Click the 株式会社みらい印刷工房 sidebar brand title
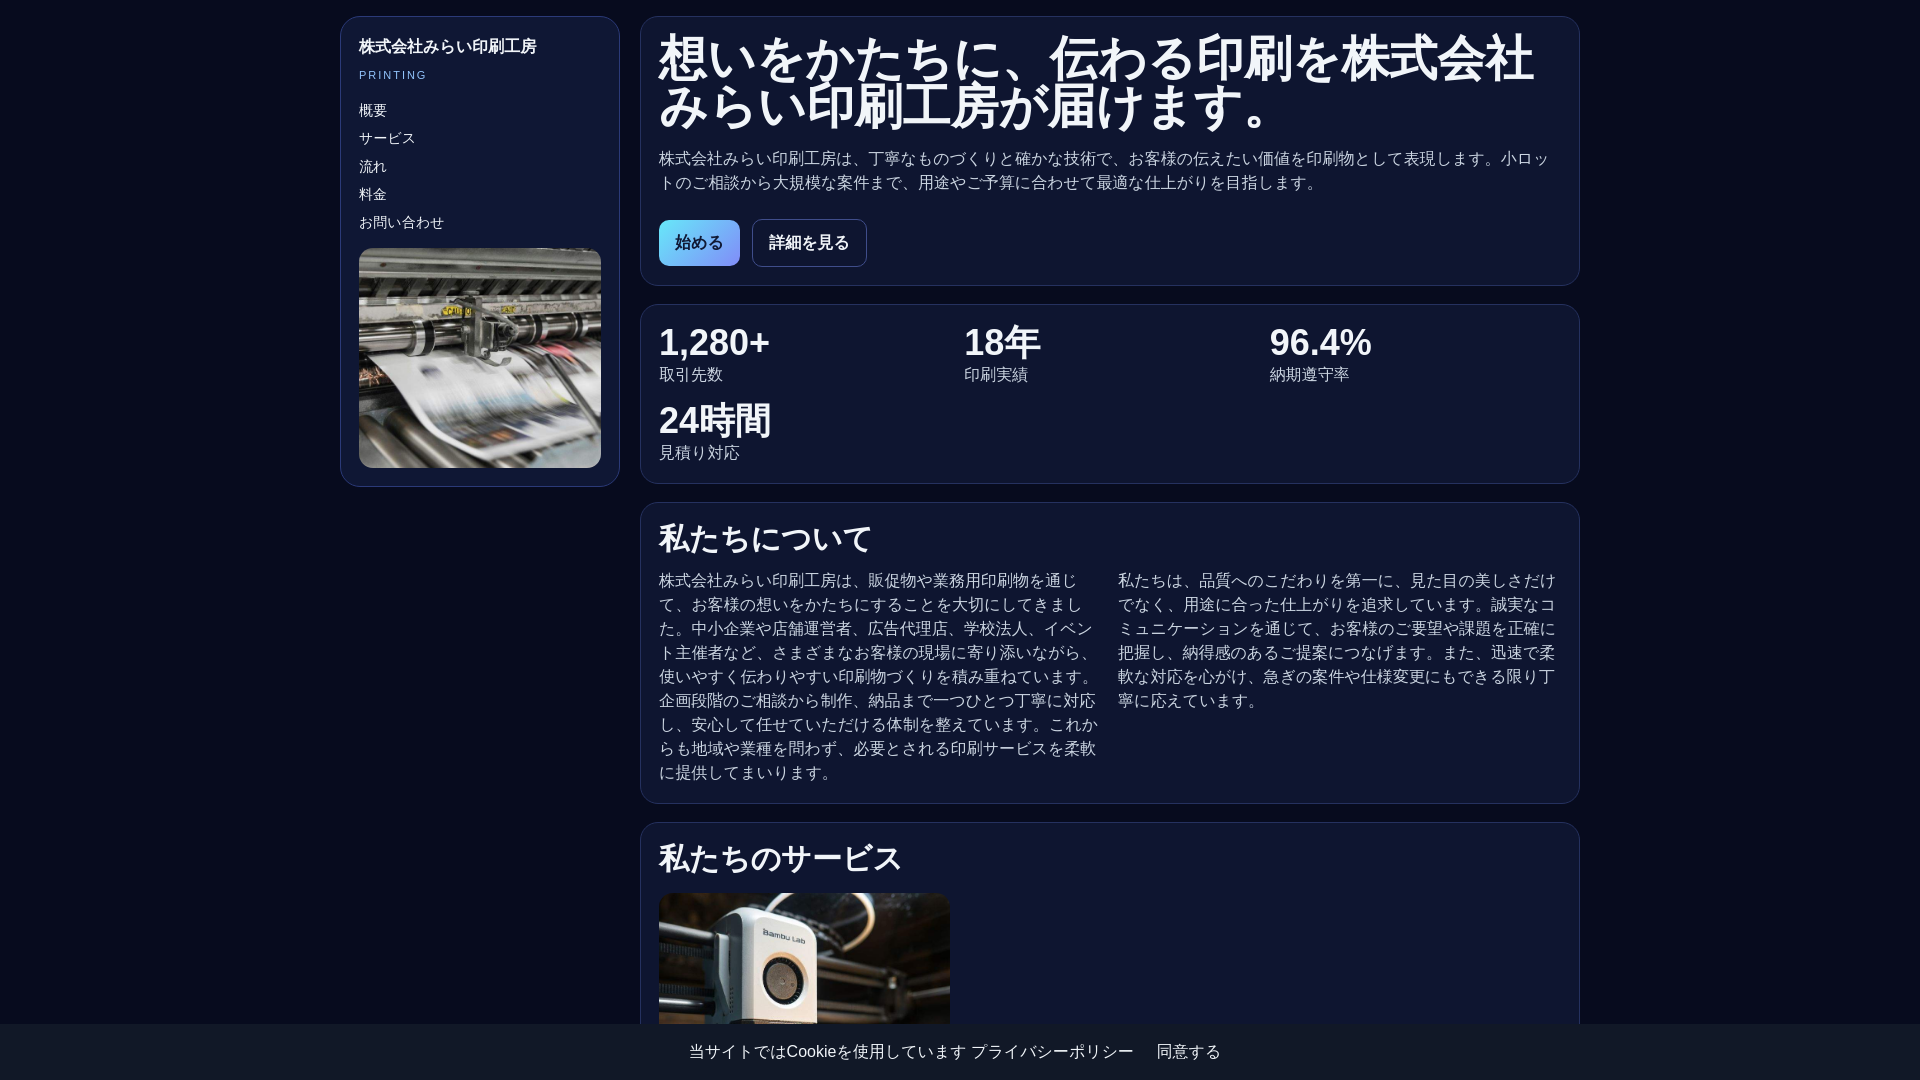 448,46
